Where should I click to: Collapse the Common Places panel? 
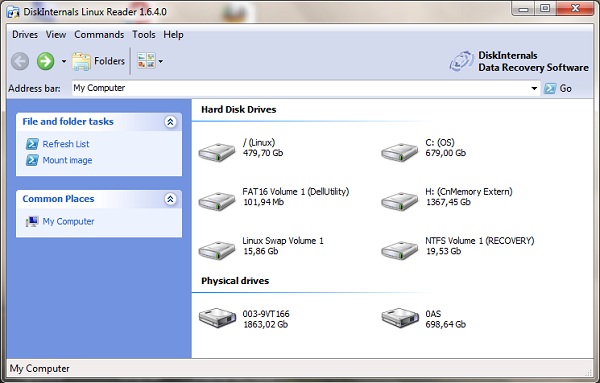pyautogui.click(x=170, y=199)
